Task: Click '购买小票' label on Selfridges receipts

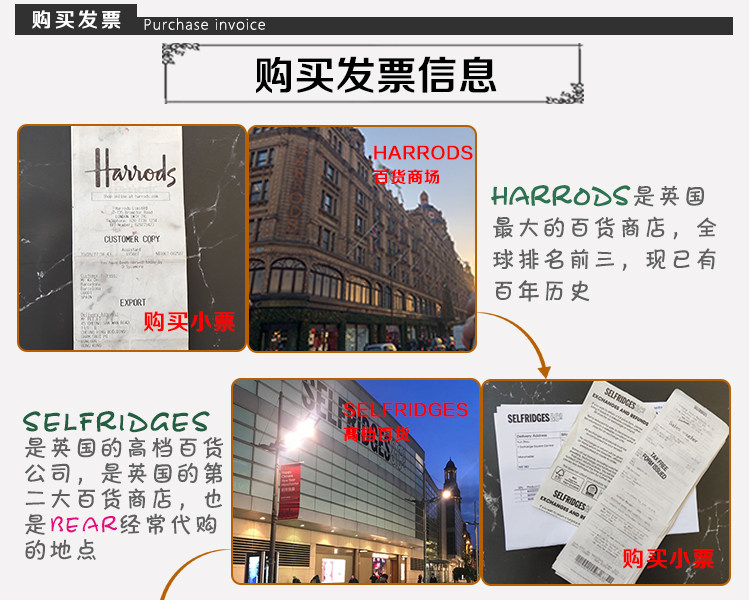Action: 668,558
